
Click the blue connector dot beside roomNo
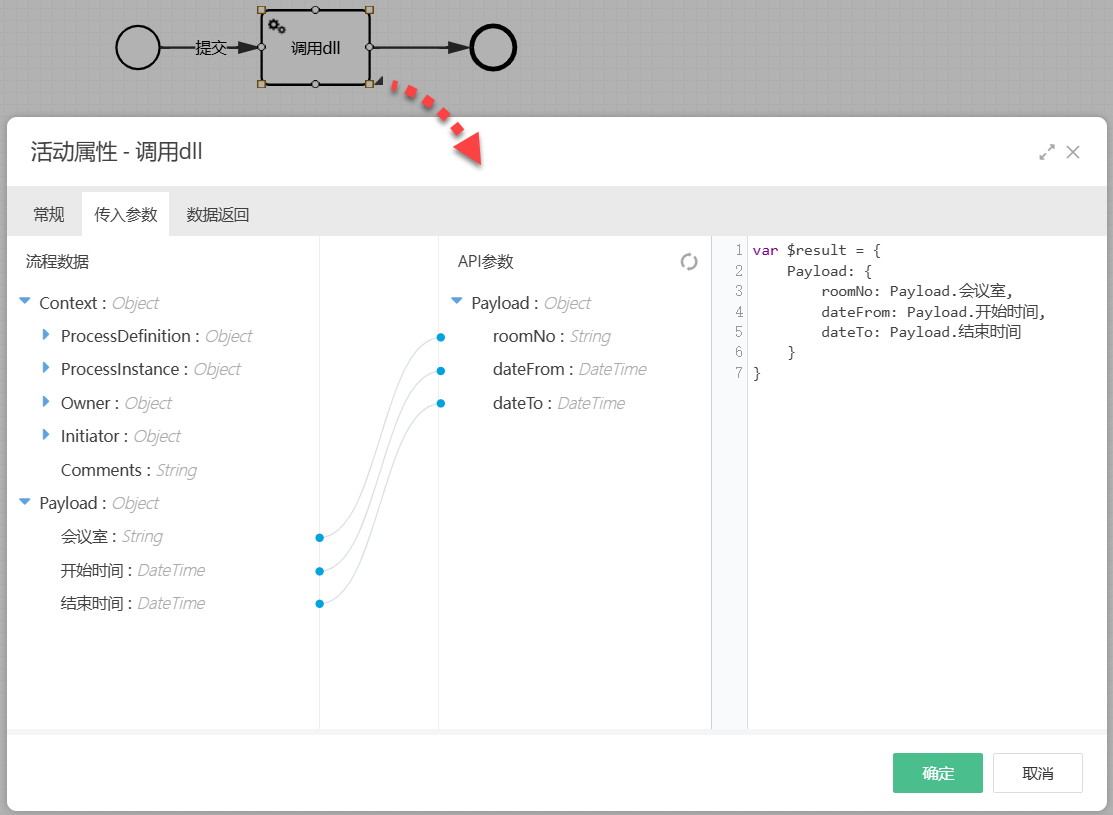[440, 337]
